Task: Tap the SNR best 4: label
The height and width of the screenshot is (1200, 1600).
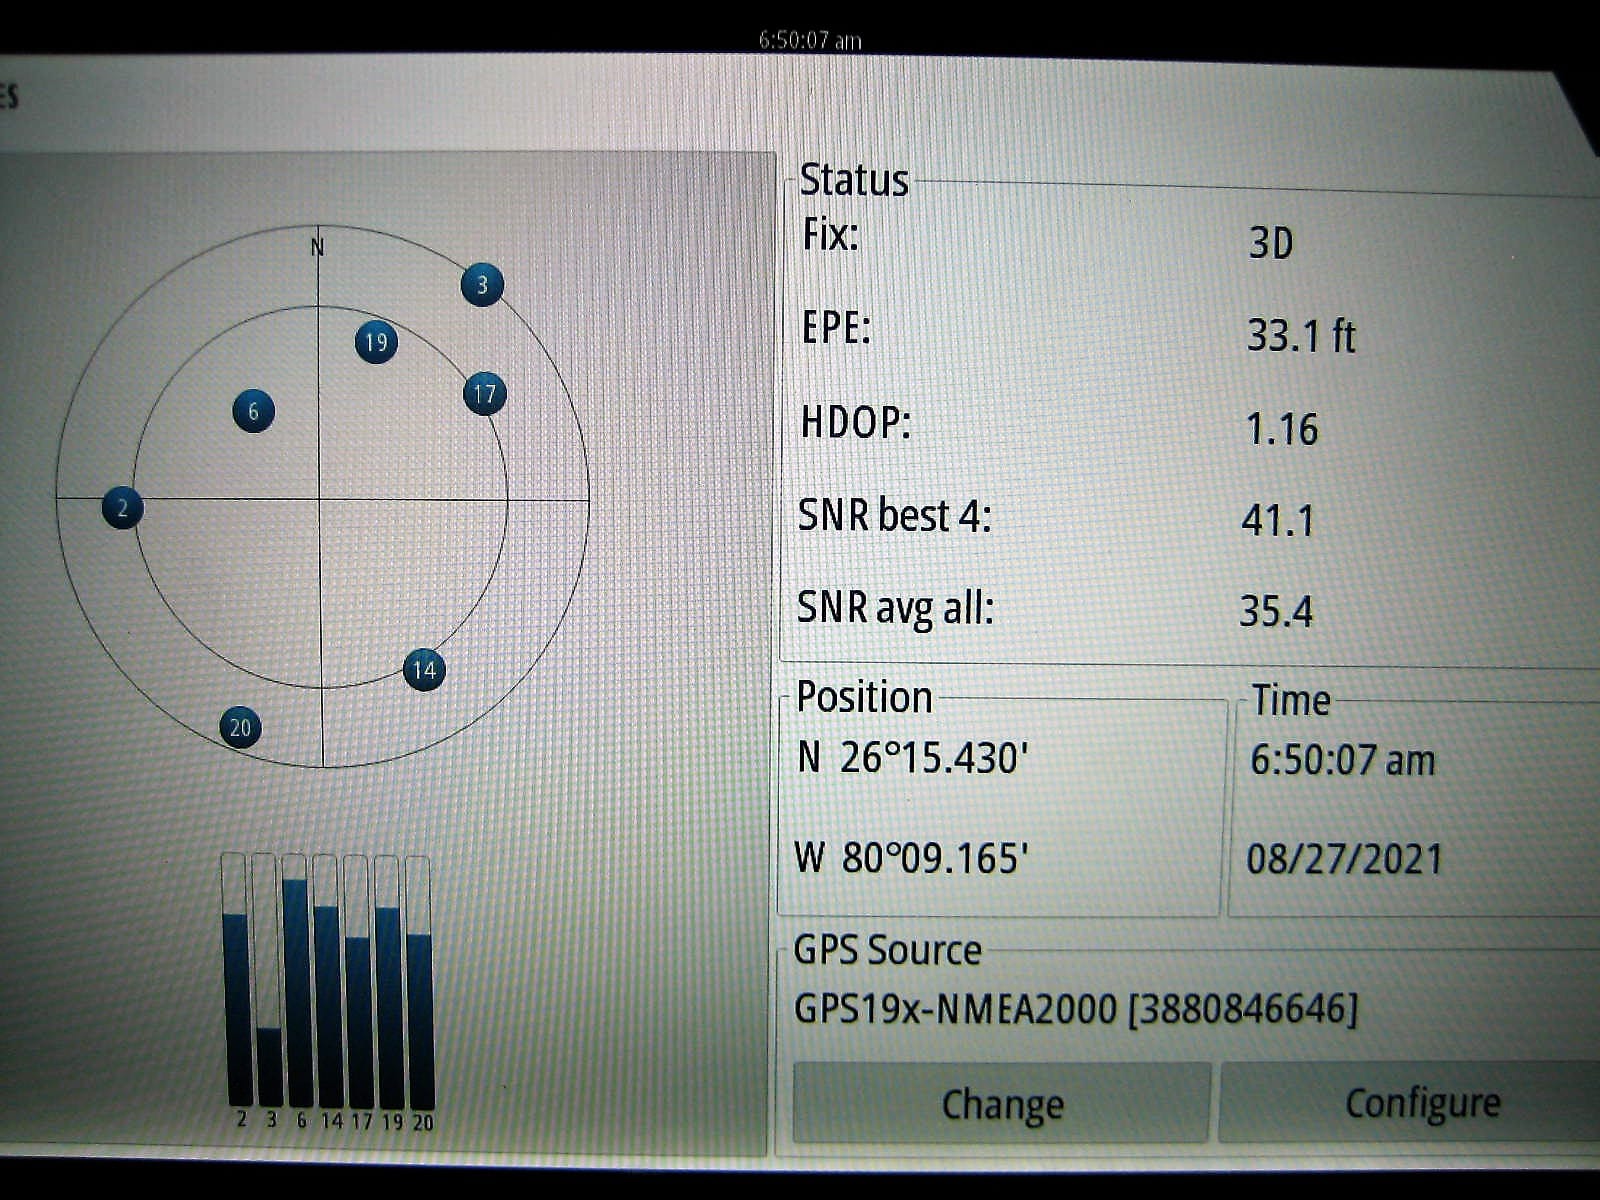Action: coord(894,515)
